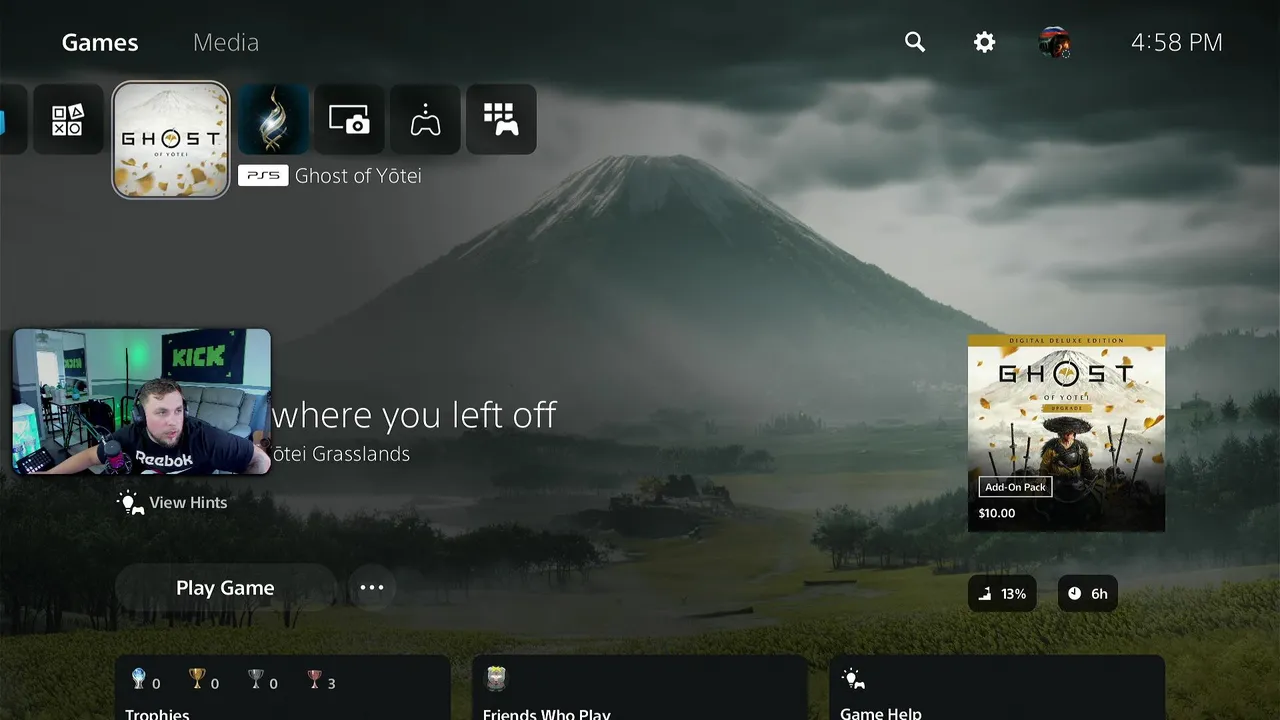Click the PS5 platform badge
This screenshot has width=1280, height=720.
pyautogui.click(x=263, y=176)
